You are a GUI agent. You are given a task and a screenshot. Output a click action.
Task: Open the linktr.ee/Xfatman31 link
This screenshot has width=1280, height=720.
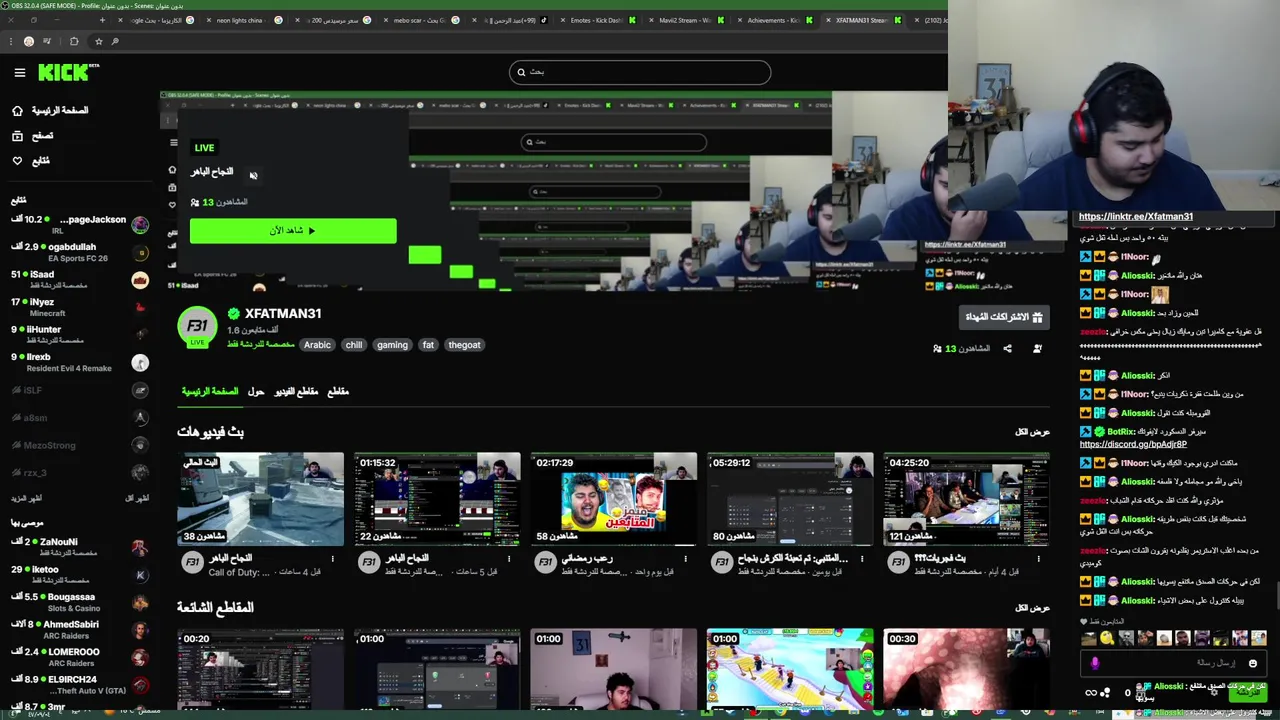[1135, 216]
